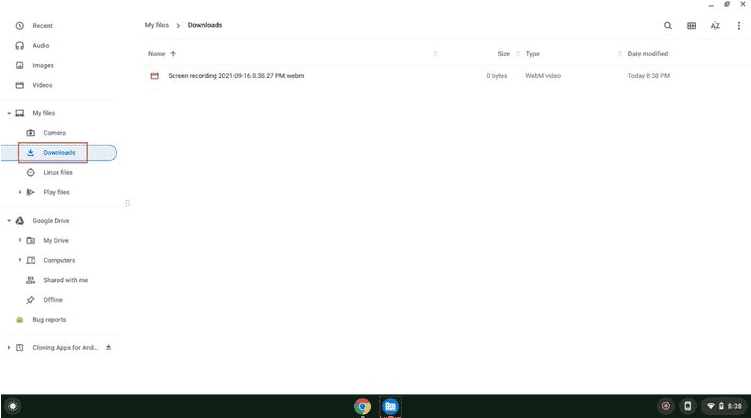Click the 0 bytes size cell

click(497, 76)
